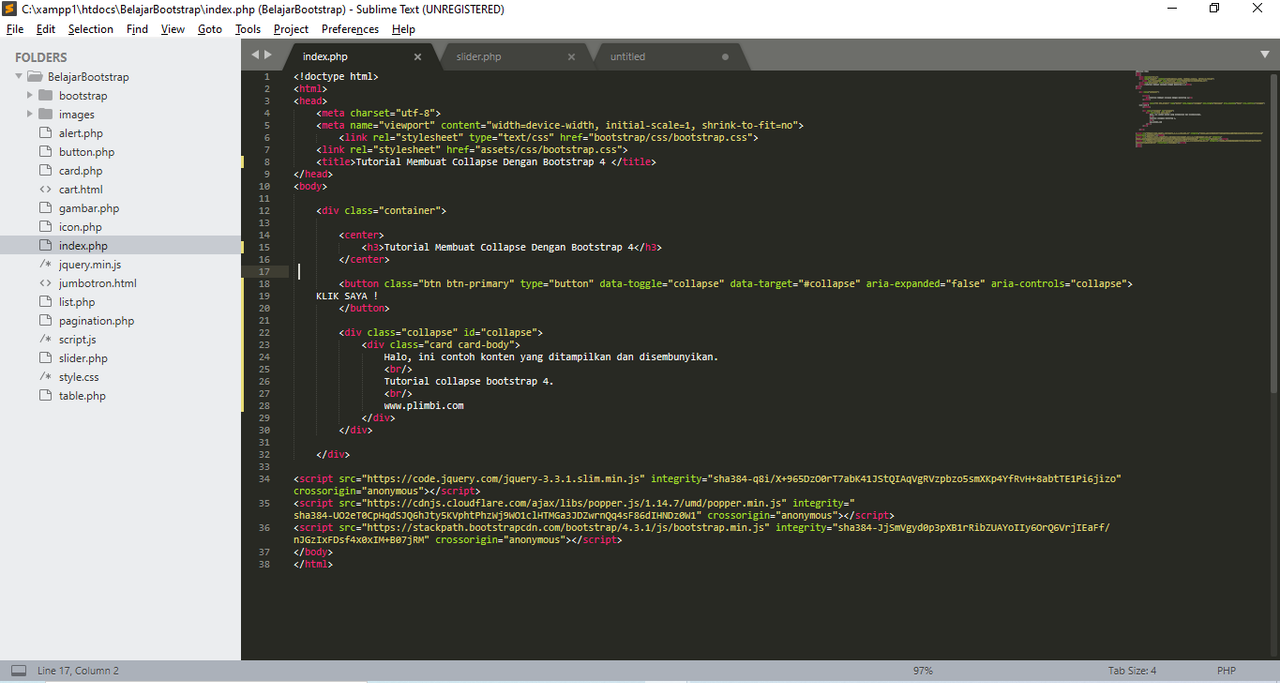
Task: Open the tab list dropdown arrow
Action: click(1265, 54)
